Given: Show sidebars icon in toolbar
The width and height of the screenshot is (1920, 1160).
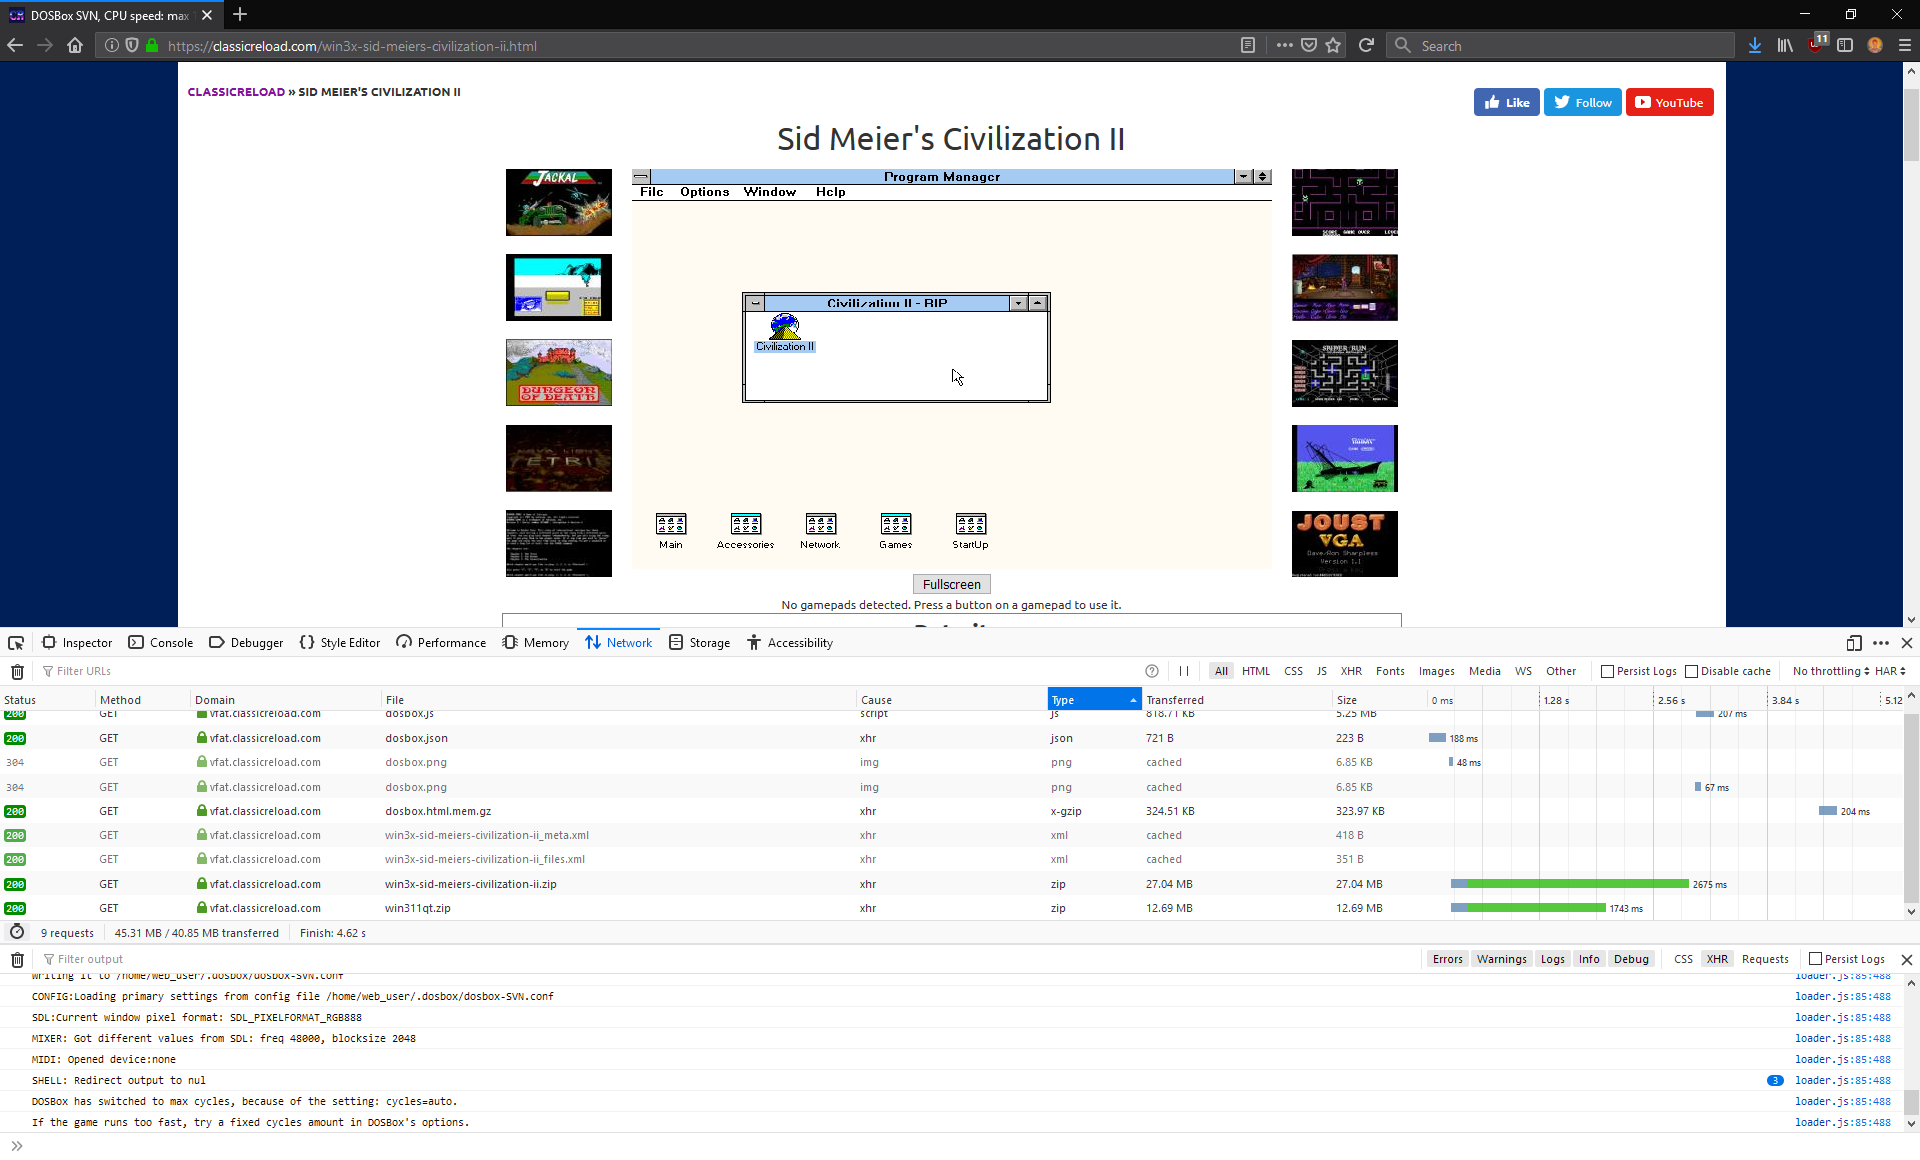Looking at the screenshot, I should (1845, 45).
